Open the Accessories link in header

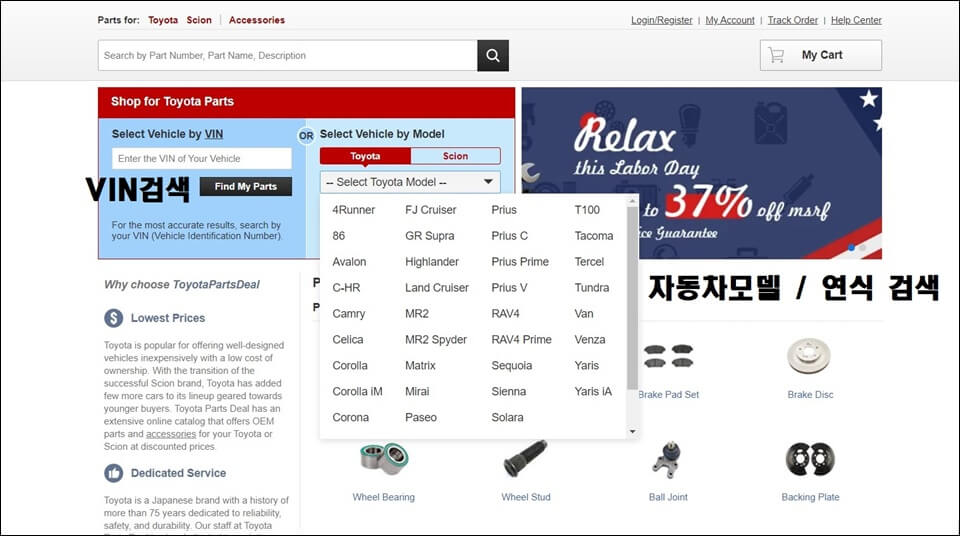click(257, 20)
